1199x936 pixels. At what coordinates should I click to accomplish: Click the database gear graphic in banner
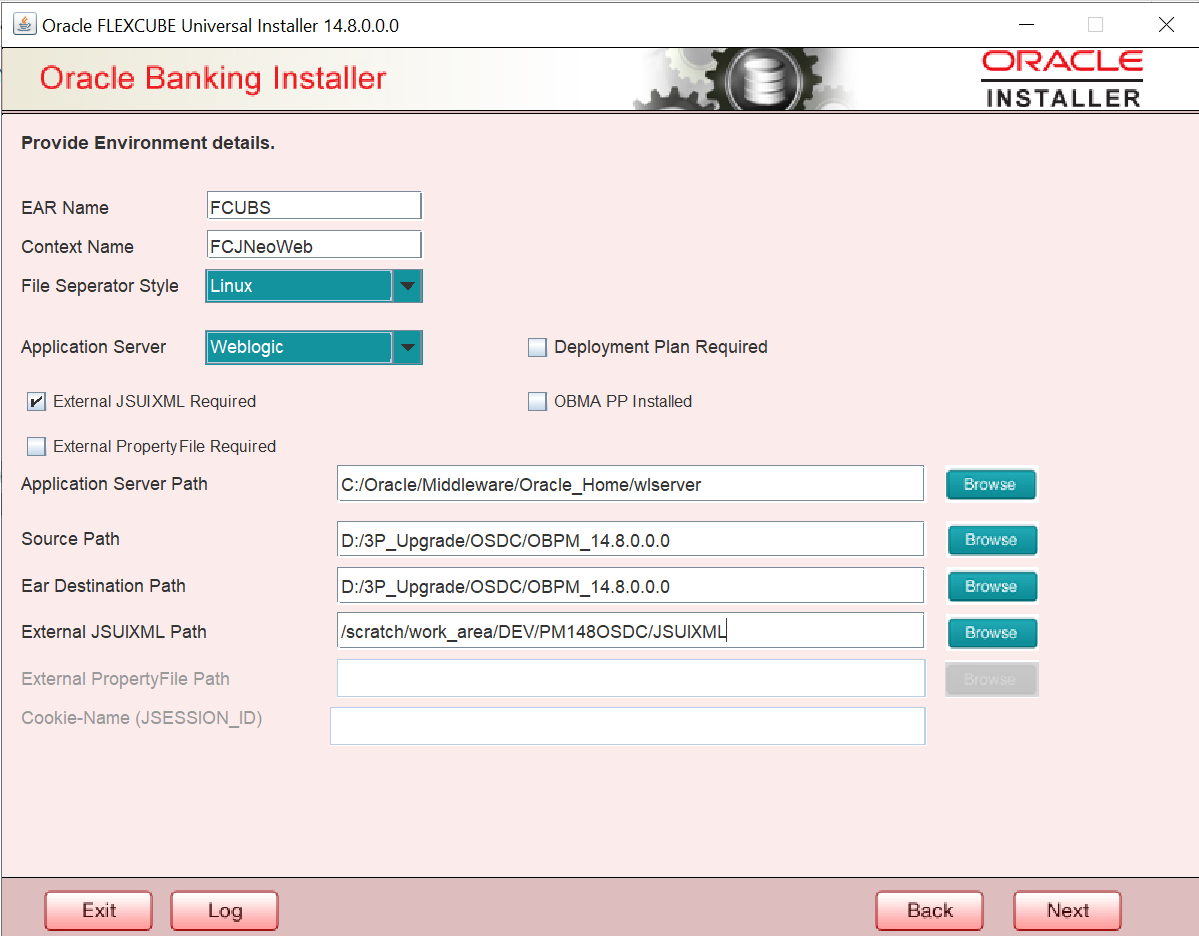pyautogui.click(x=746, y=80)
